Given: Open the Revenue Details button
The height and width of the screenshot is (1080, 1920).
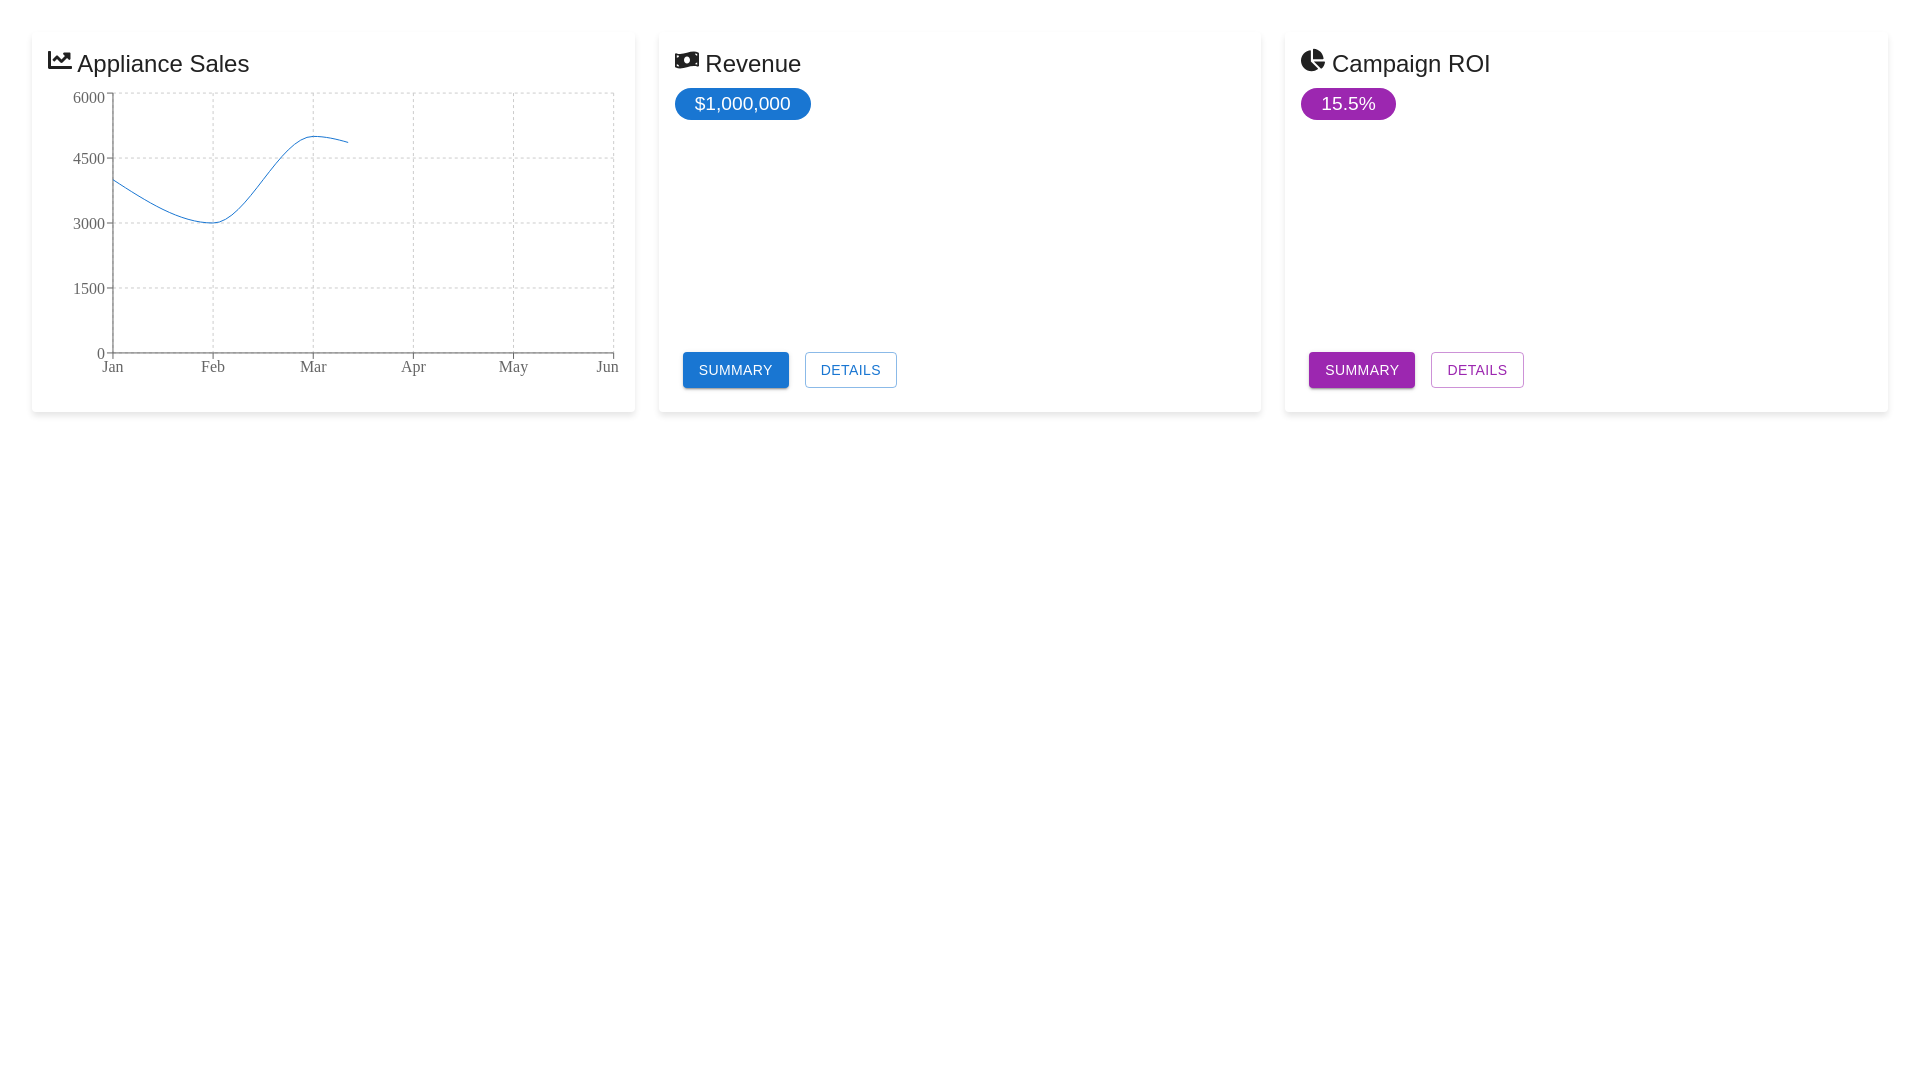Looking at the screenshot, I should pyautogui.click(x=851, y=370).
